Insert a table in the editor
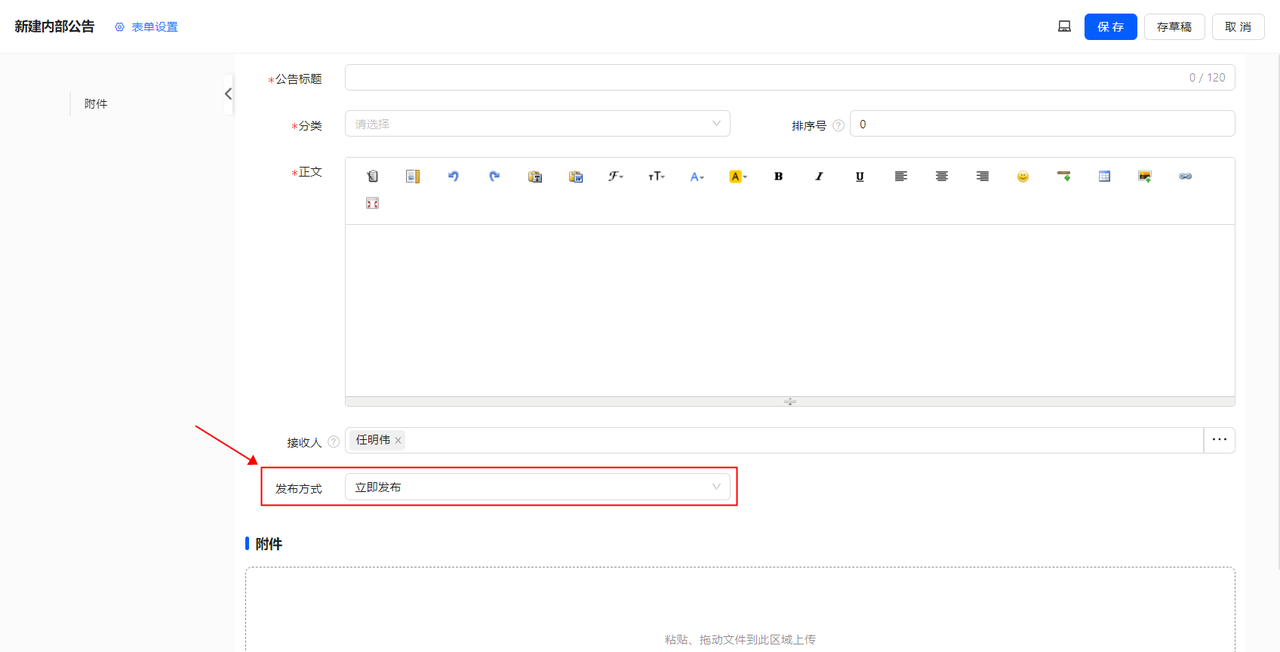This screenshot has height=652, width=1280. point(1105,176)
